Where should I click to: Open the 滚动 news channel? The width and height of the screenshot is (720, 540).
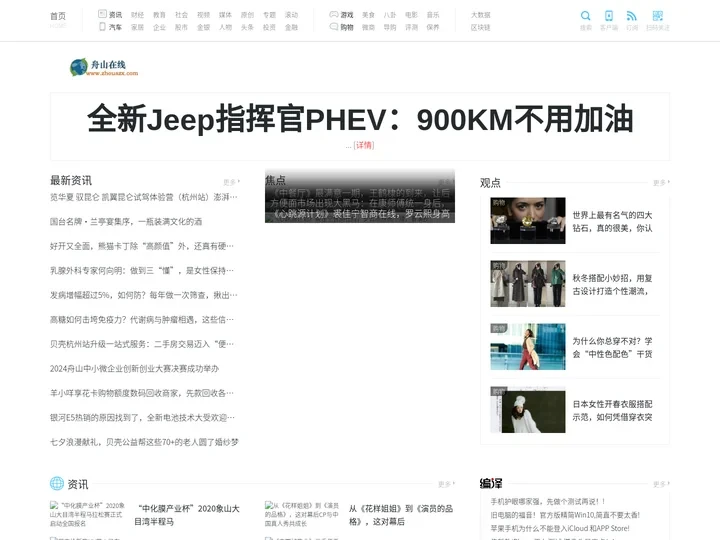(292, 15)
